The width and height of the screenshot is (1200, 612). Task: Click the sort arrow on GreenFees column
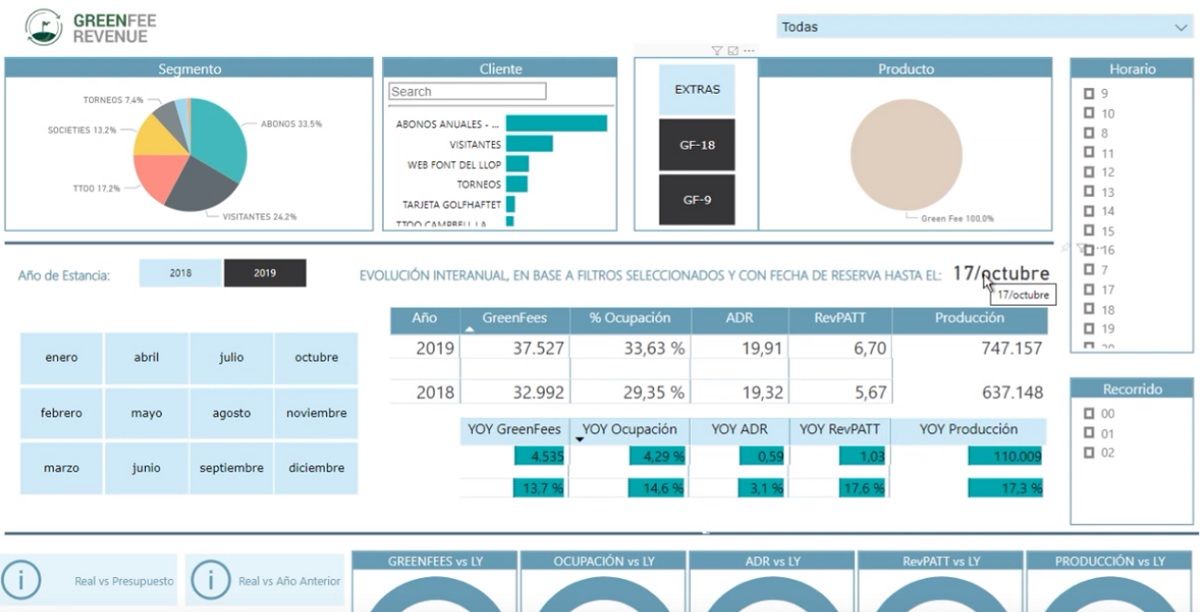469,328
